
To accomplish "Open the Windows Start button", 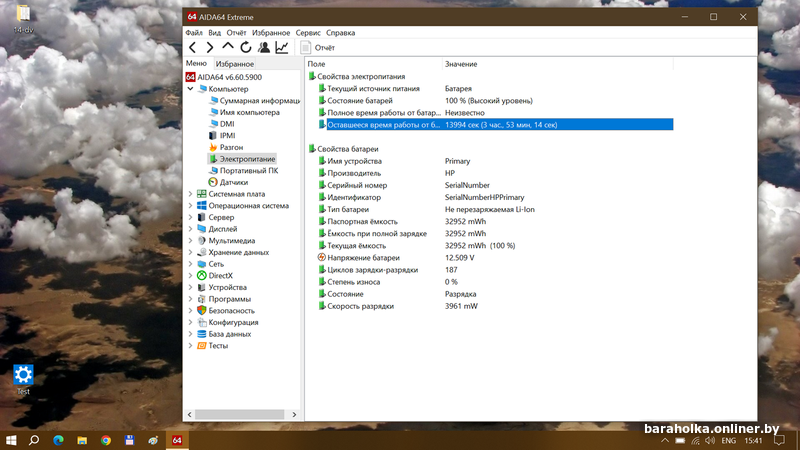I will pos(11,440).
